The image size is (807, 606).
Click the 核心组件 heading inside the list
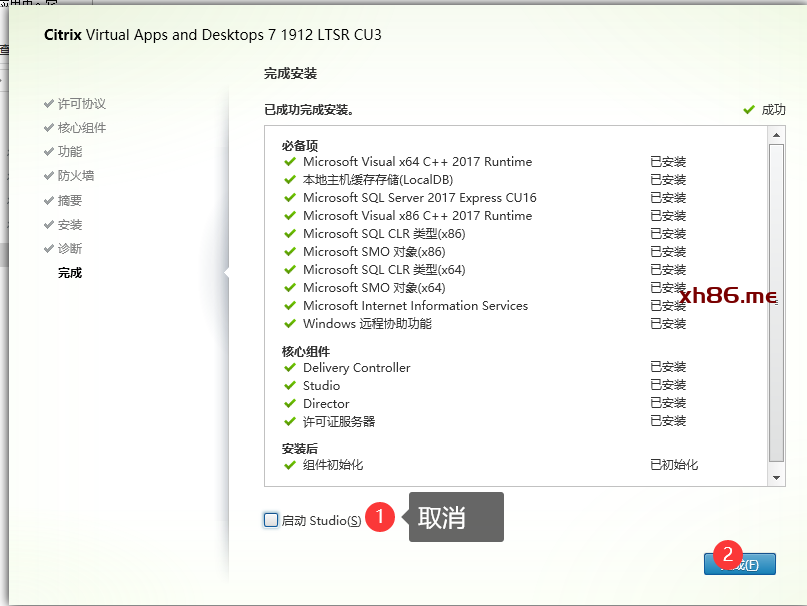pos(306,352)
